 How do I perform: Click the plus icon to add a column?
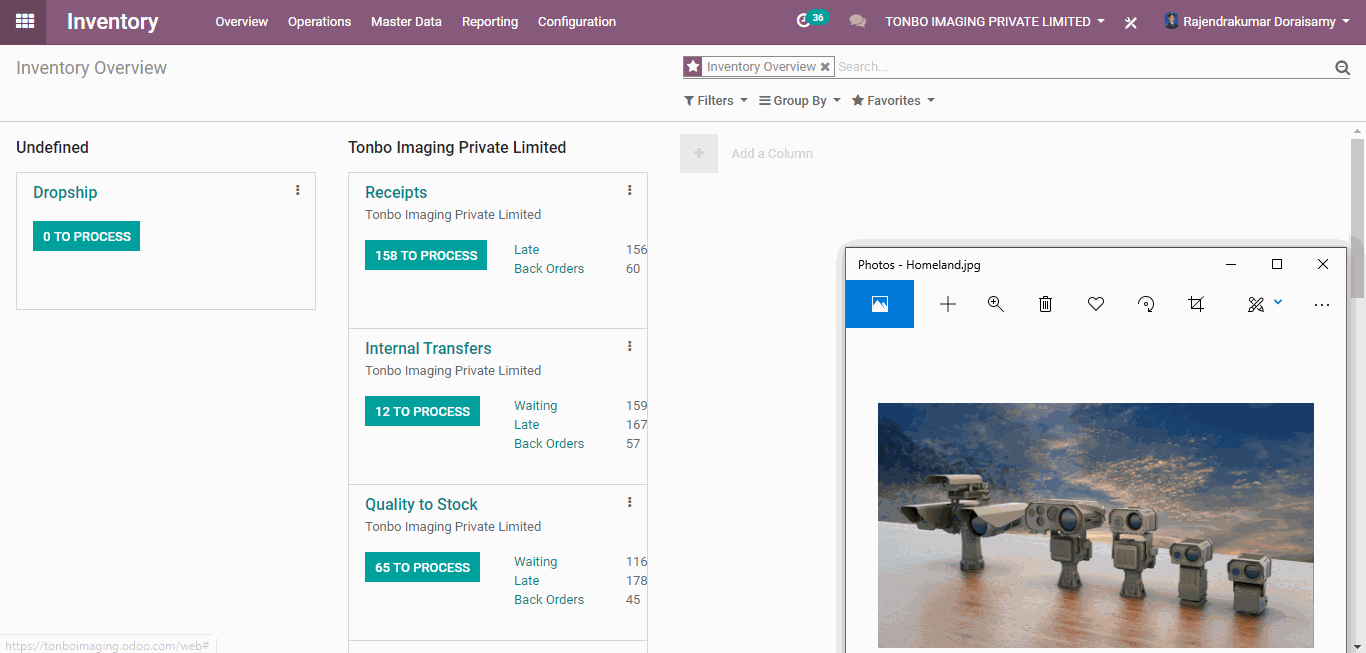(x=699, y=153)
